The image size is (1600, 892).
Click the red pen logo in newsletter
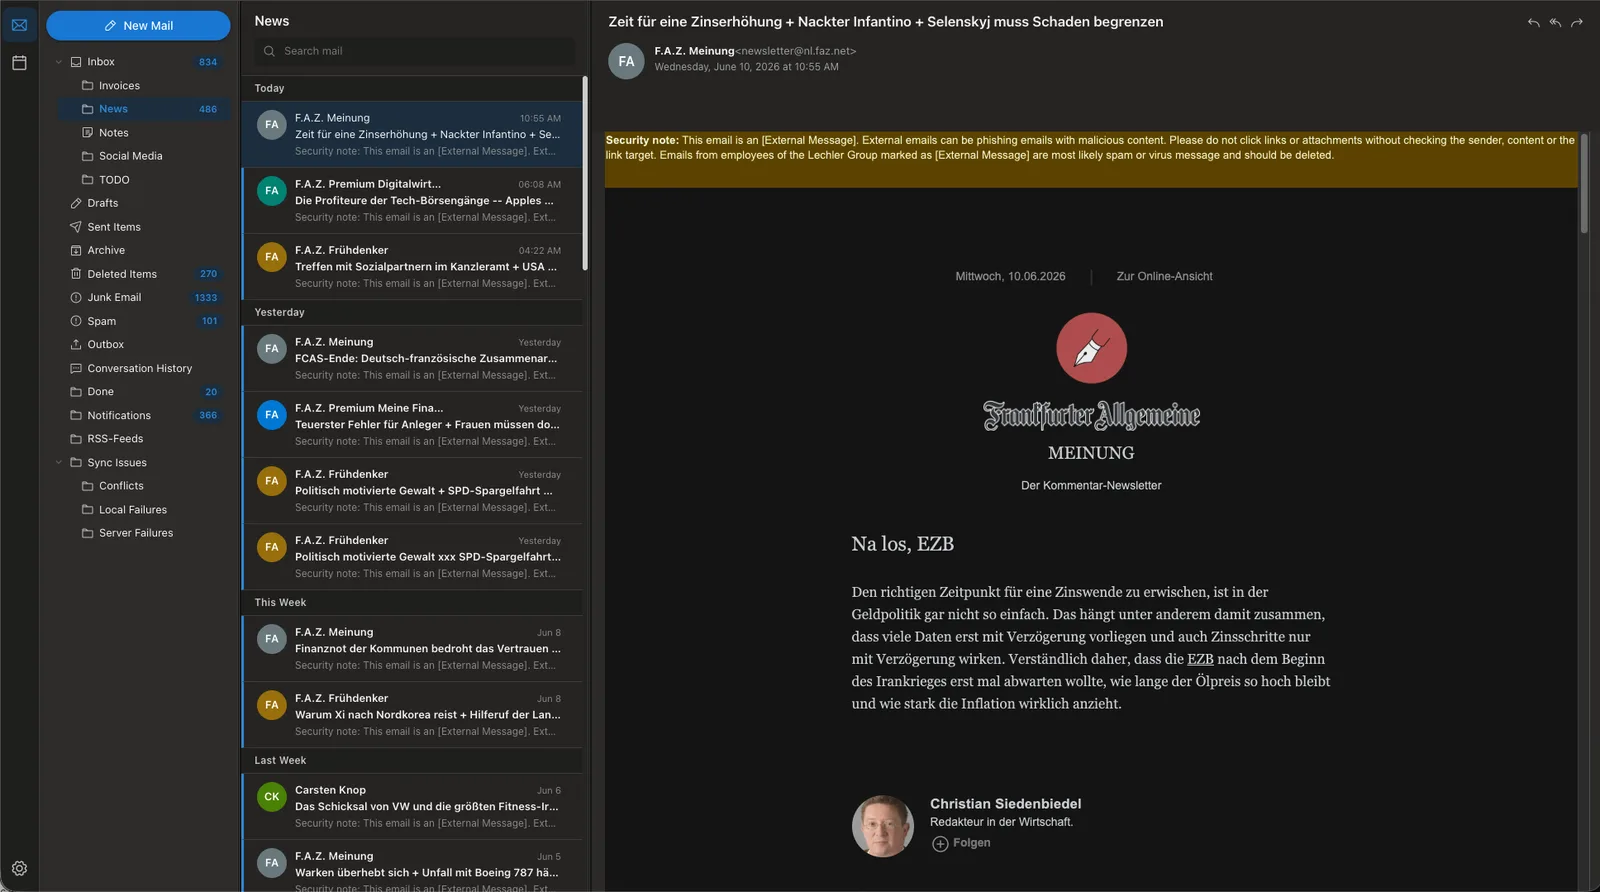(x=1091, y=348)
